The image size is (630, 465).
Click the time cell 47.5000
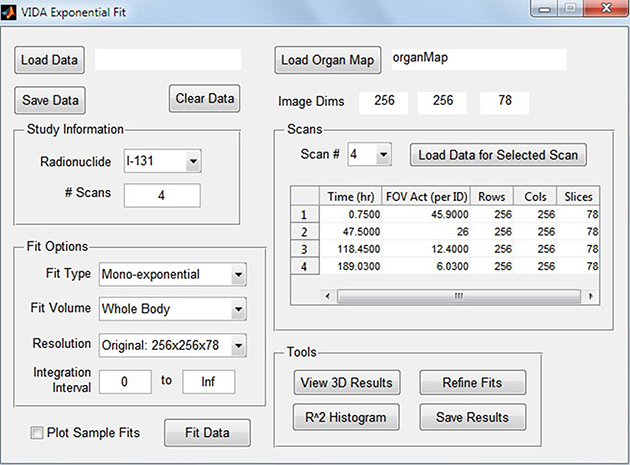click(351, 232)
